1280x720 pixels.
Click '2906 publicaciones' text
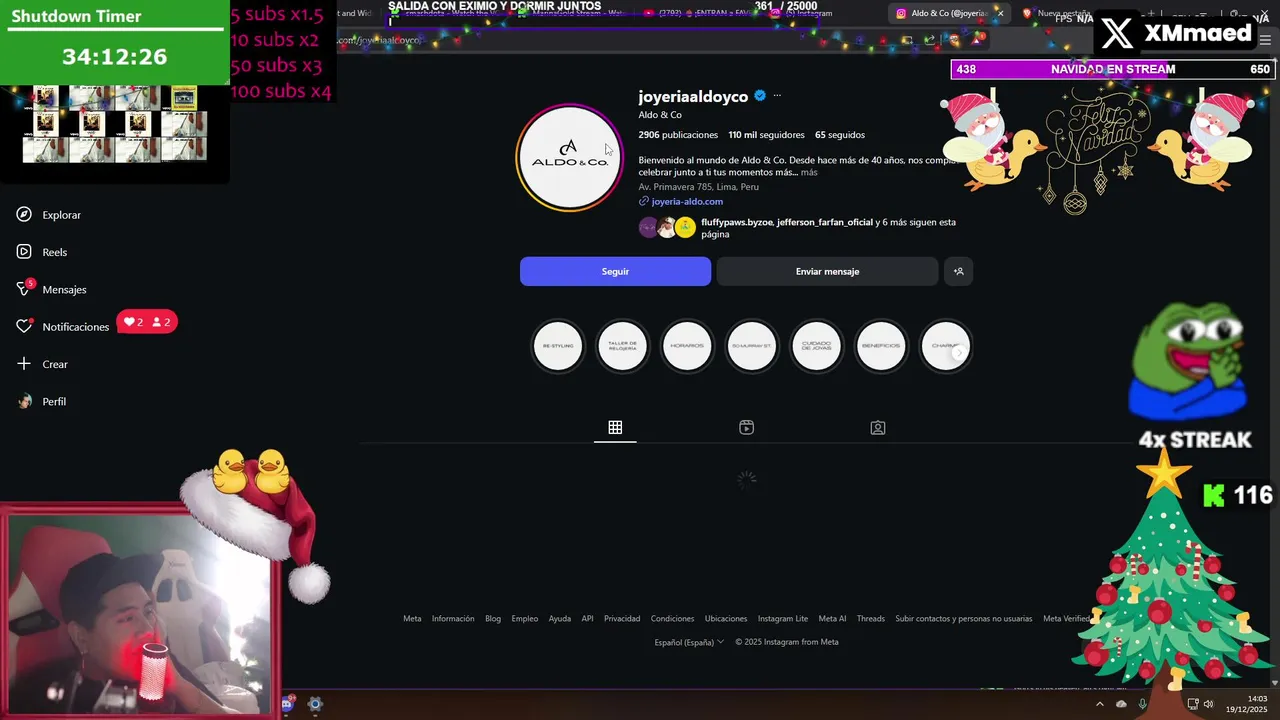point(678,135)
